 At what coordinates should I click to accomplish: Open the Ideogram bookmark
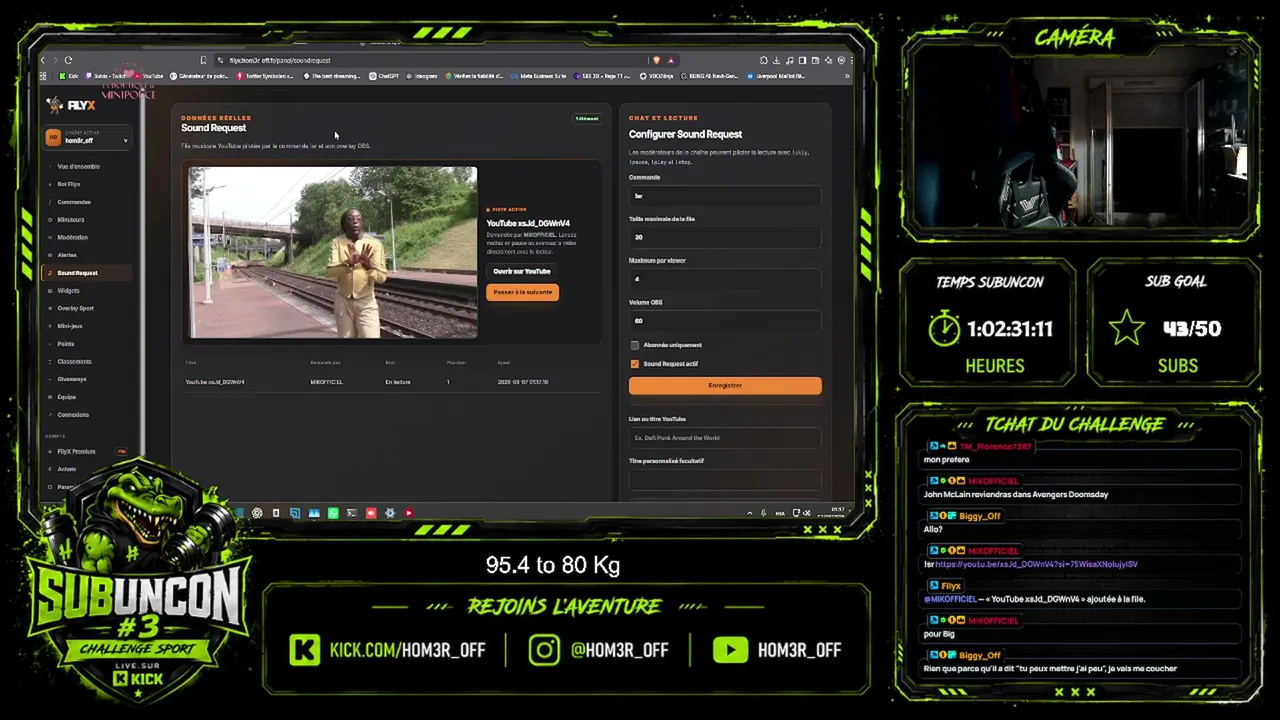423,76
